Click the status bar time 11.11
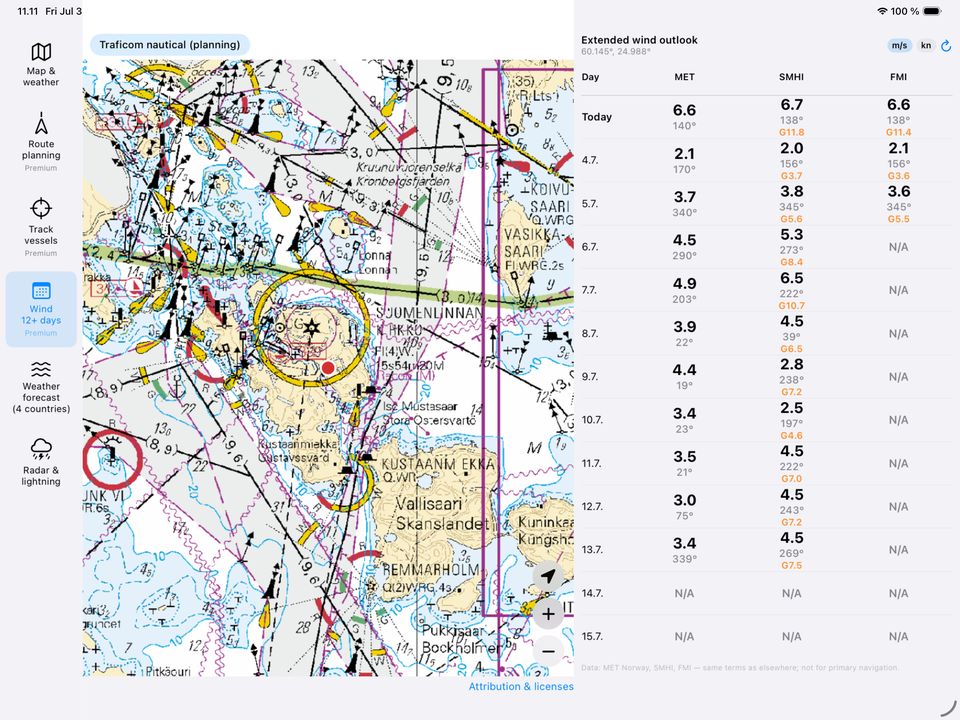The width and height of the screenshot is (960, 720). click(28, 11)
